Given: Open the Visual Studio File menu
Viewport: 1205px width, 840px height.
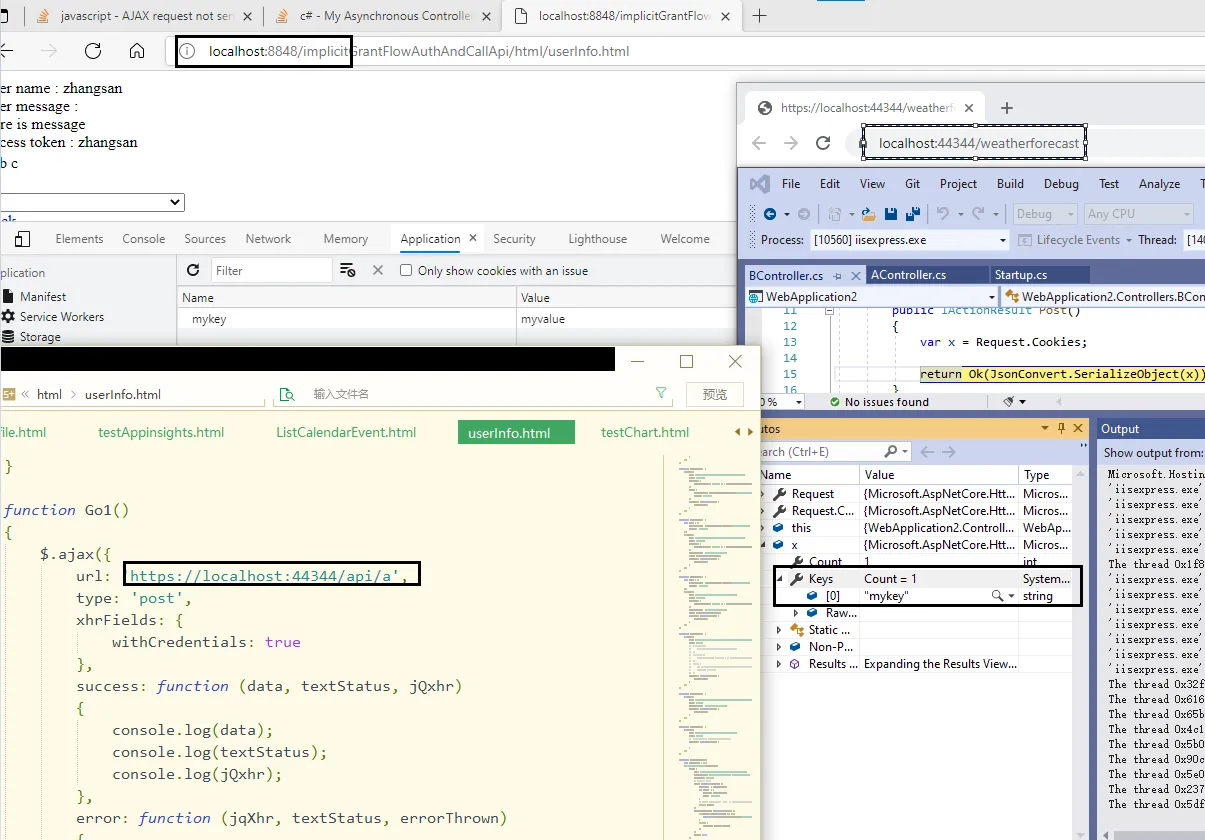Looking at the screenshot, I should click(x=791, y=184).
